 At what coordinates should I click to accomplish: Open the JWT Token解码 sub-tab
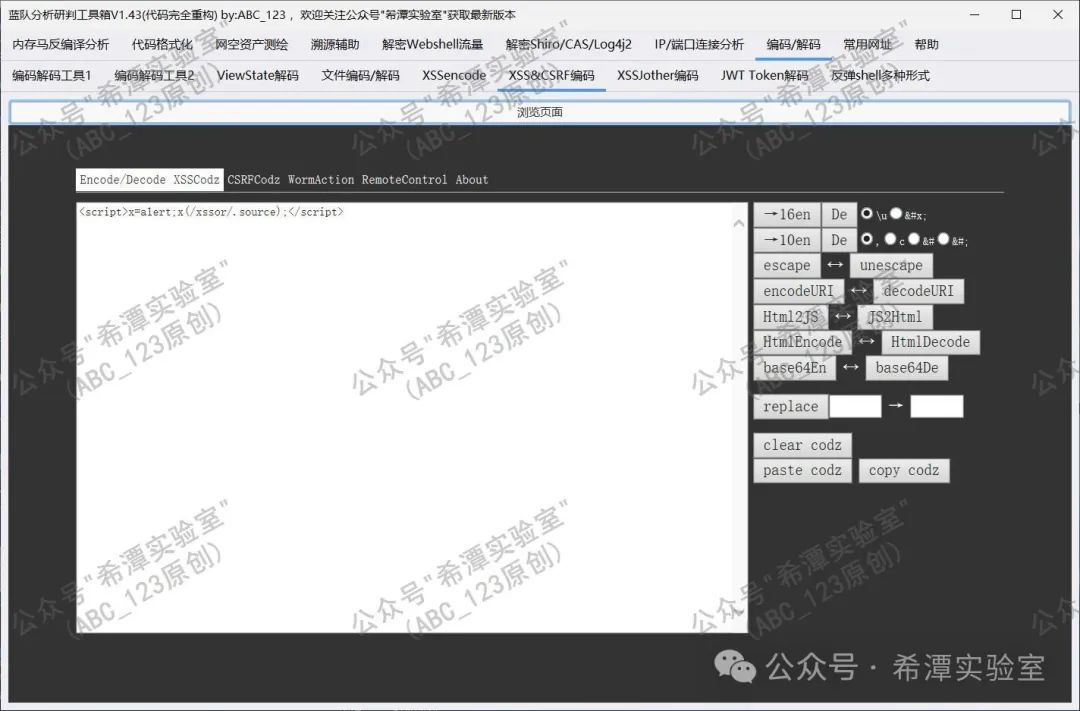coord(765,75)
